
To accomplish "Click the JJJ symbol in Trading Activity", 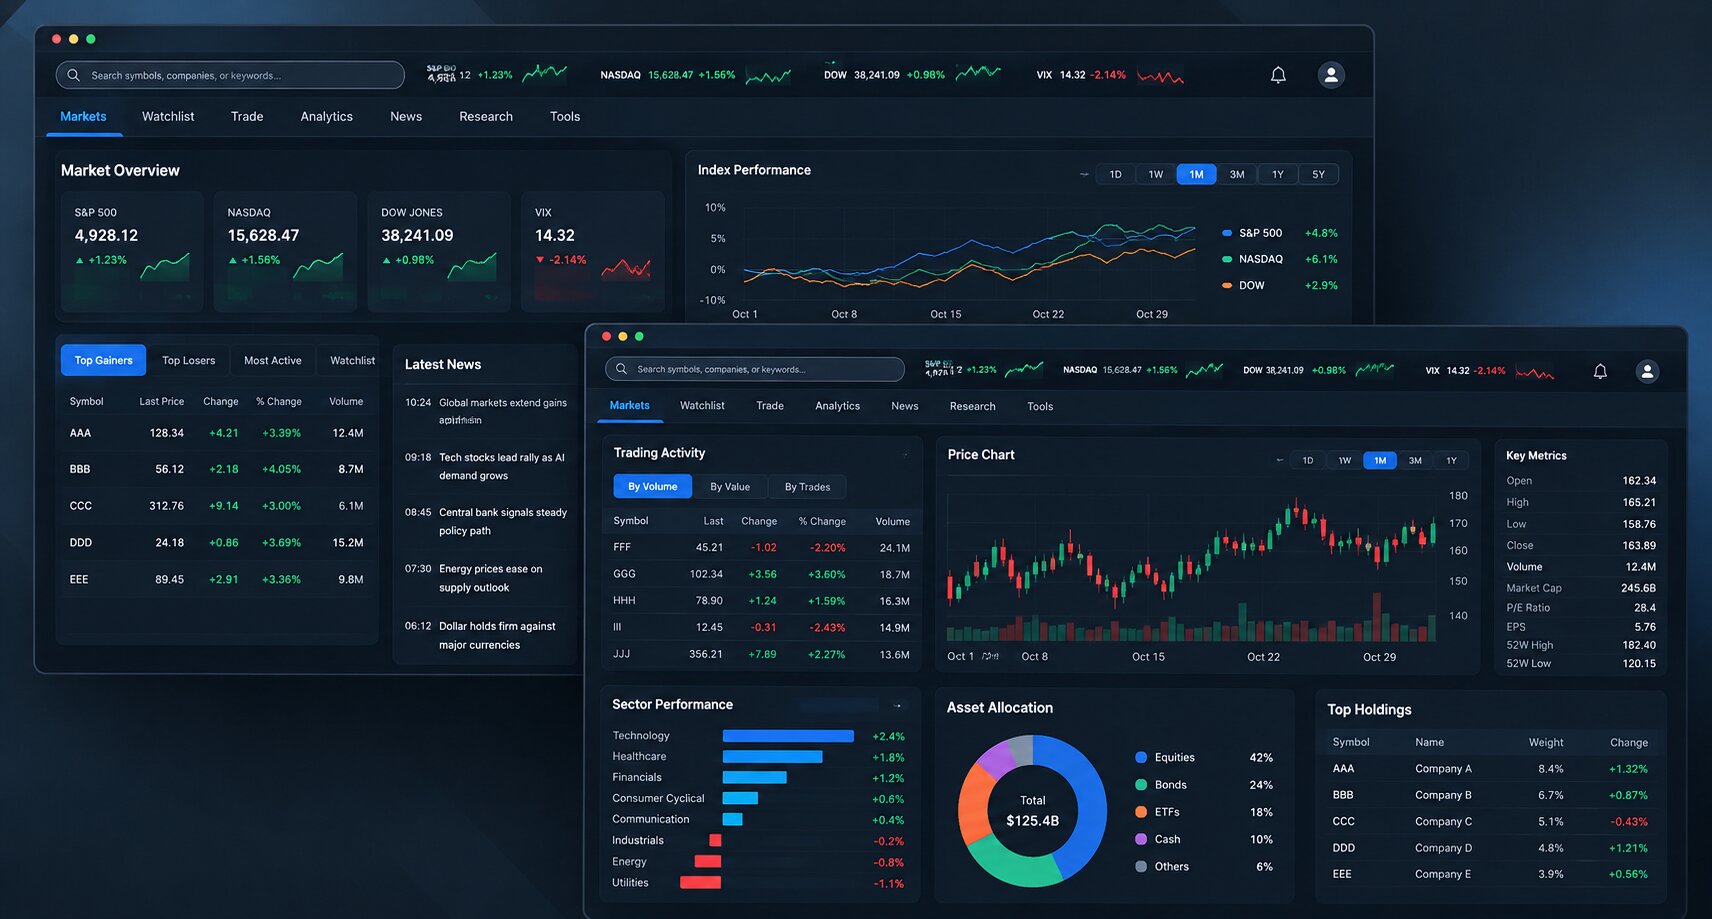I will click(x=622, y=654).
